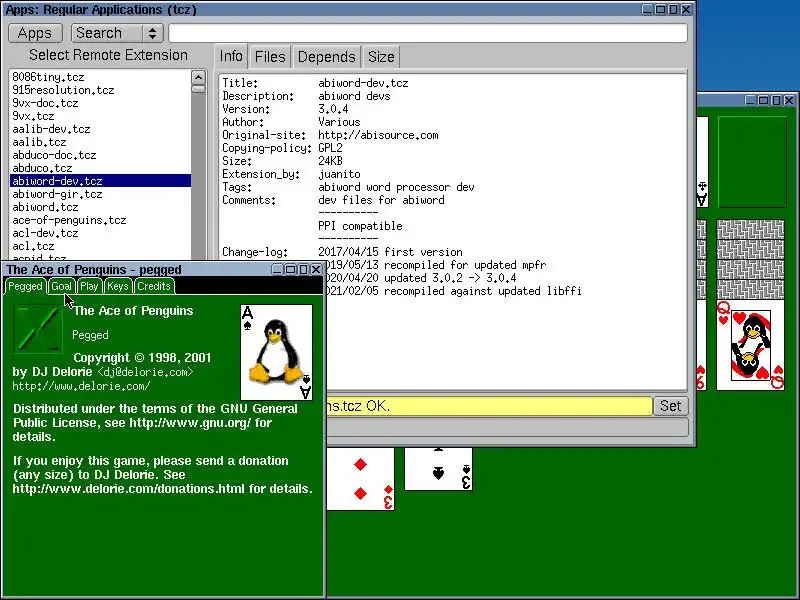Click the Apps button

coord(35,33)
